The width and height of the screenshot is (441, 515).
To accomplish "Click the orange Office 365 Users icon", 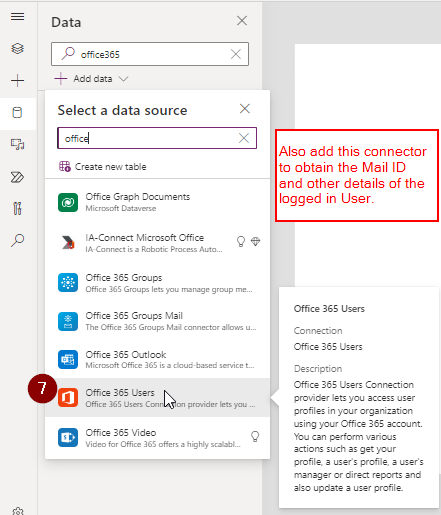I will click(x=68, y=398).
